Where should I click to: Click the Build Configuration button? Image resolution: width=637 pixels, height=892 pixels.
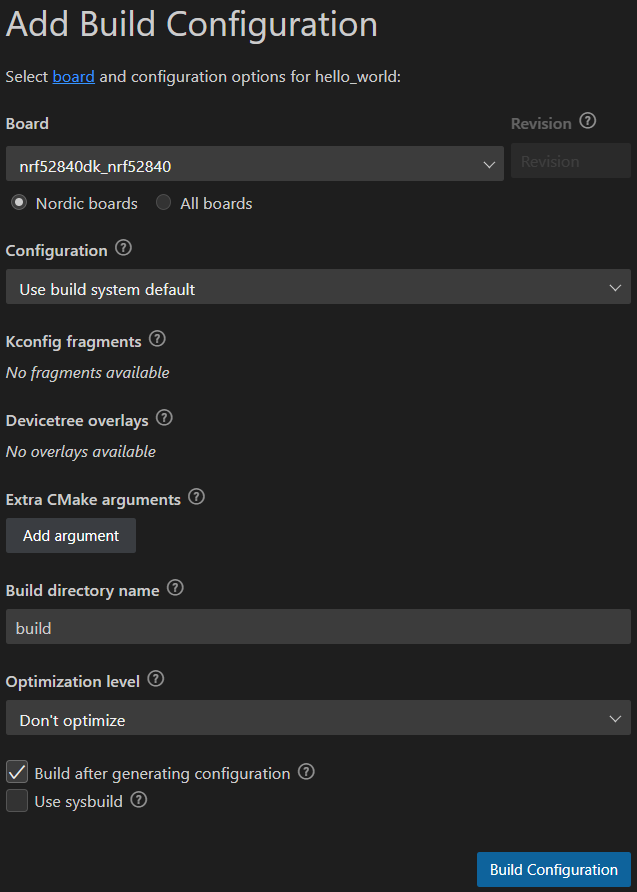click(554, 869)
